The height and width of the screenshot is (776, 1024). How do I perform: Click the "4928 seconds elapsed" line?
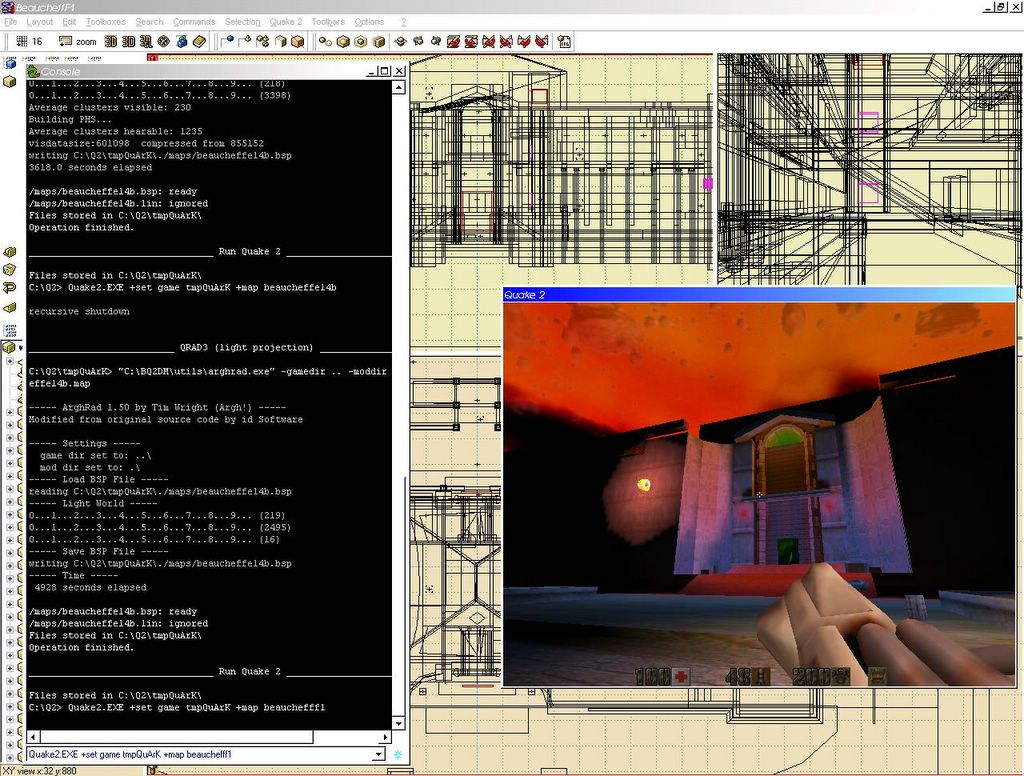tap(90, 587)
